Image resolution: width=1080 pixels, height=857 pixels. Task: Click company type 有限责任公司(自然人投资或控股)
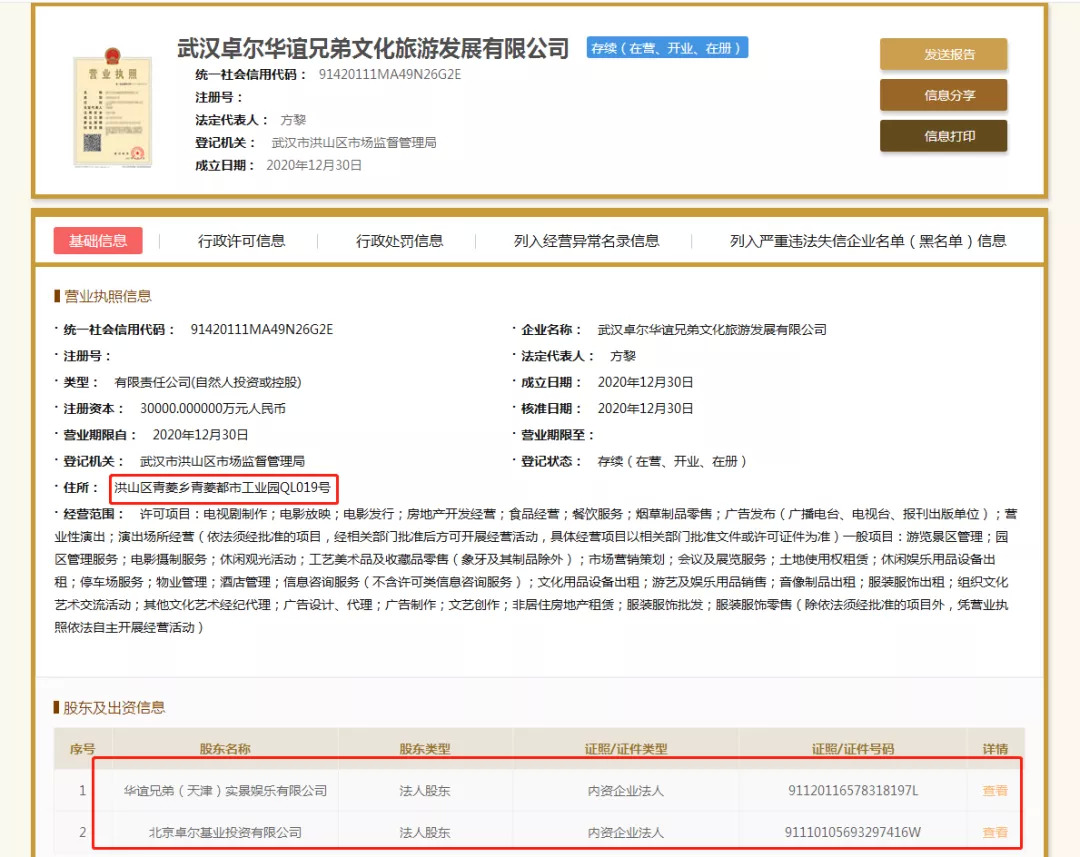207,382
